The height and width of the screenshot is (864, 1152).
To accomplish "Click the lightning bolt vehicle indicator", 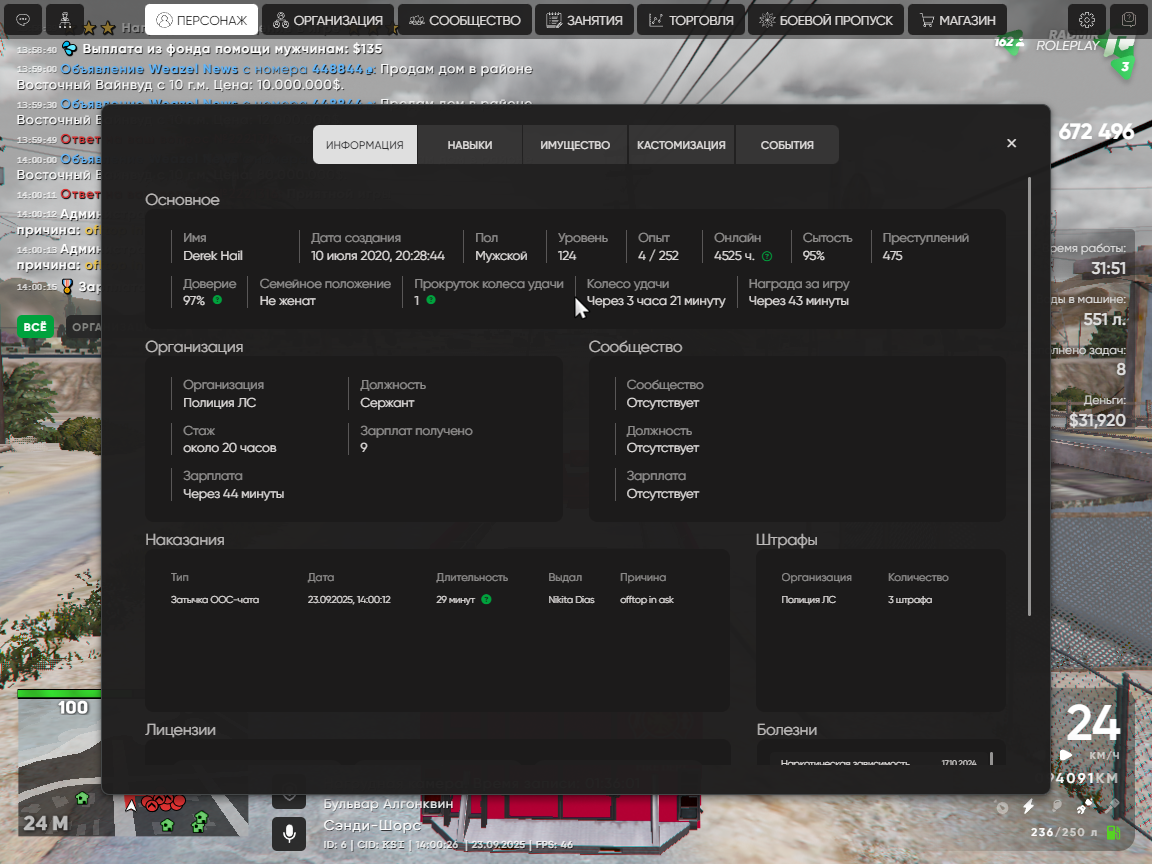I will pyautogui.click(x=1029, y=807).
